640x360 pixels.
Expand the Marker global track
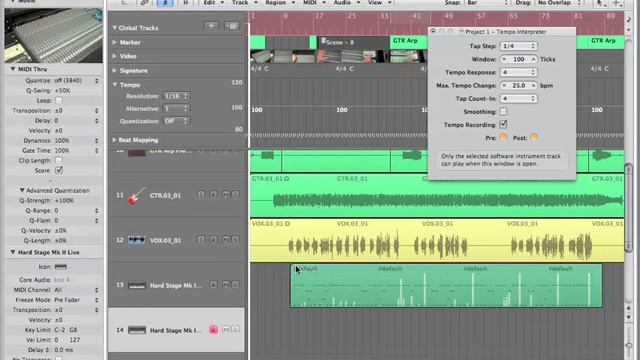115,42
